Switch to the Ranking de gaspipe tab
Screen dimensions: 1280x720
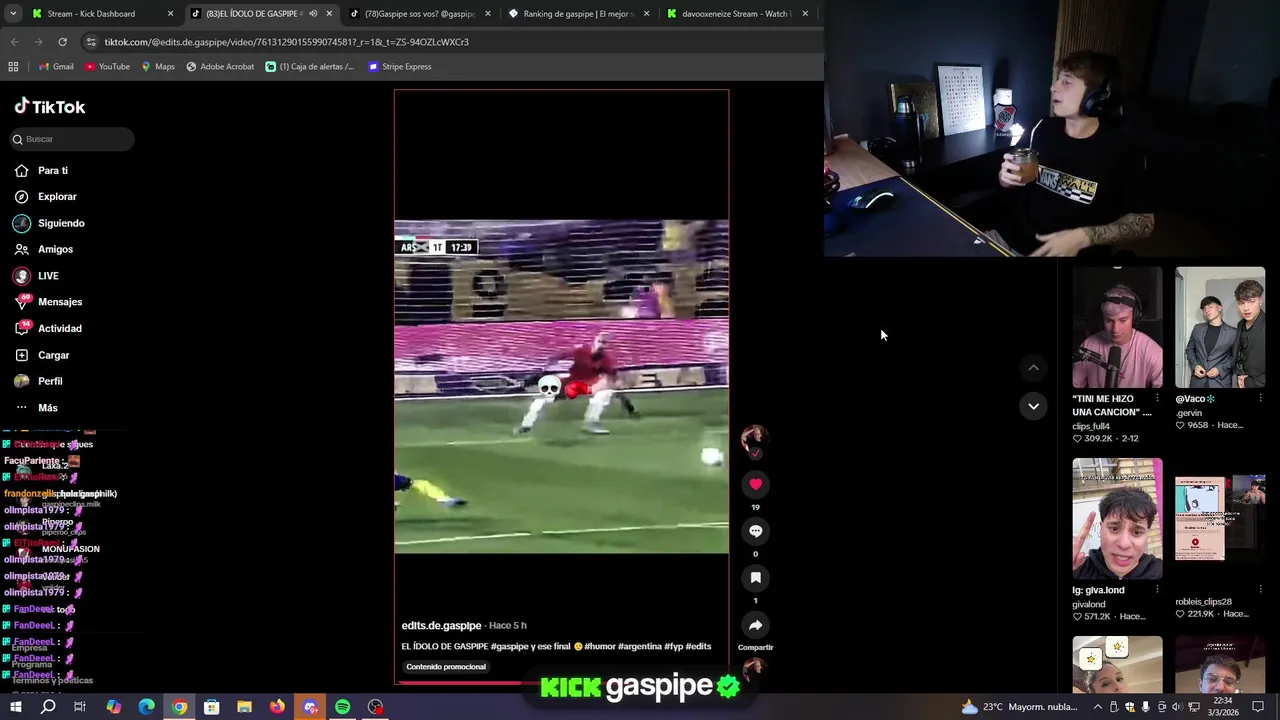click(x=579, y=14)
